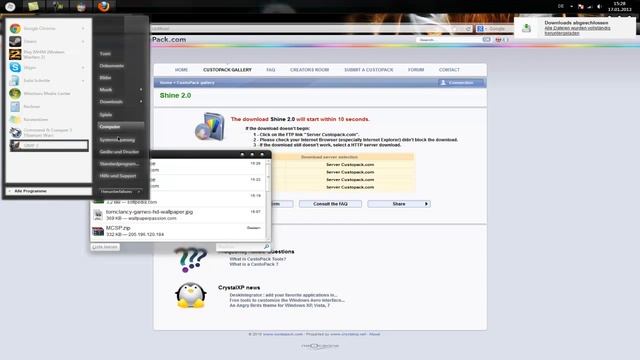Expand the Downloads submenu arrow in start menu
Viewport: 640px width, 360px height.
click(141, 102)
